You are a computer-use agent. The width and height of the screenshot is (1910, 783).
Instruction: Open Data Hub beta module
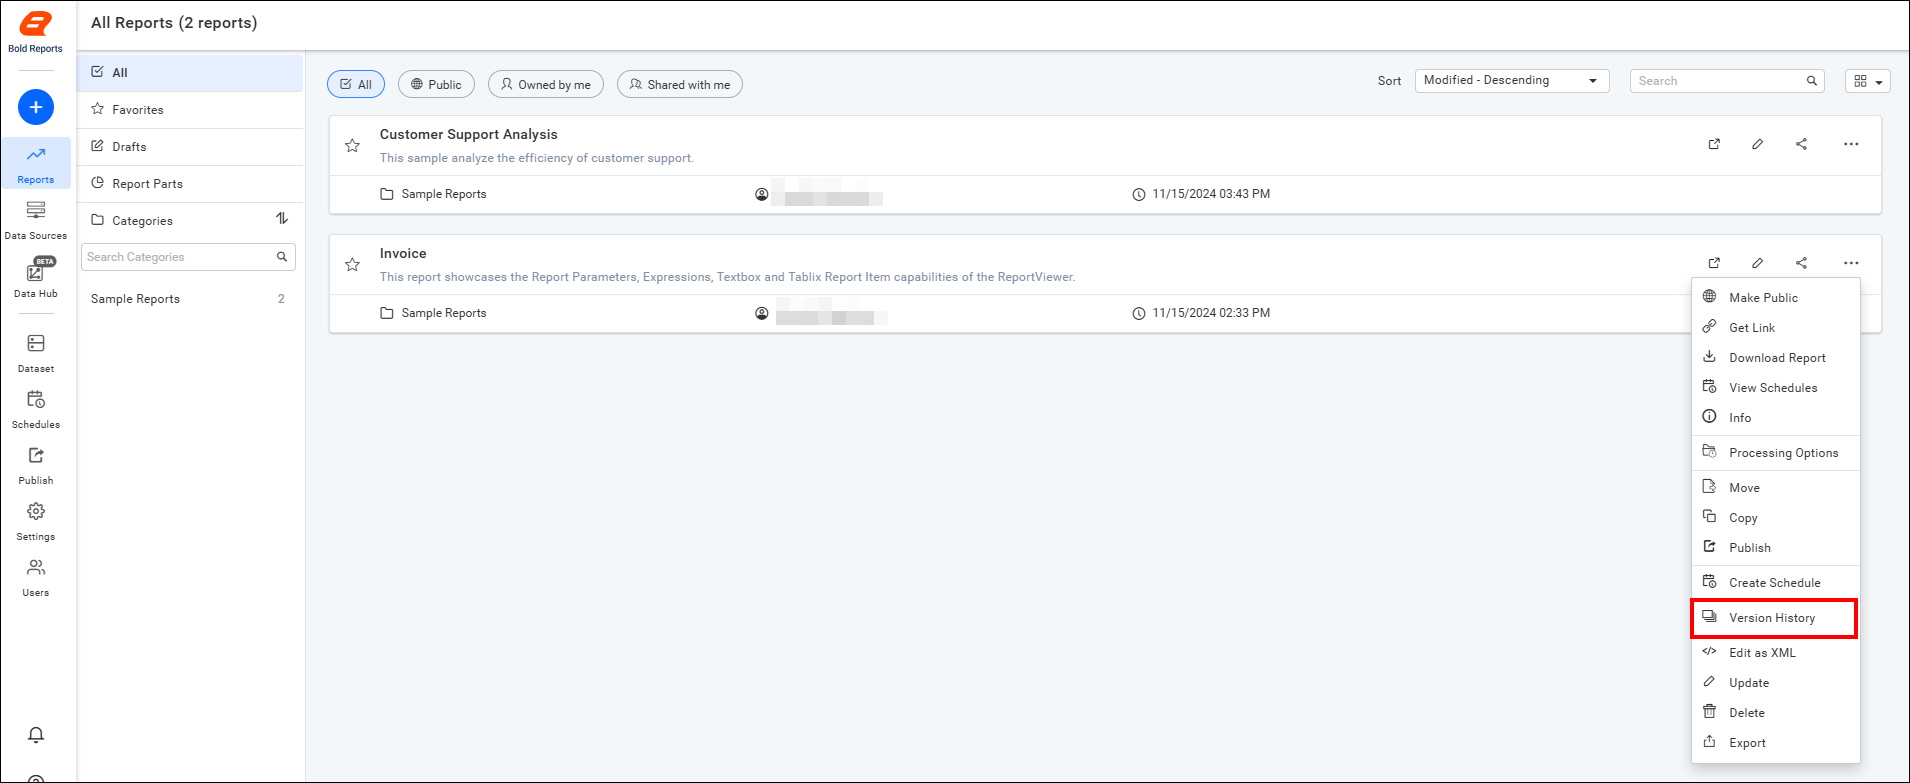click(36, 278)
